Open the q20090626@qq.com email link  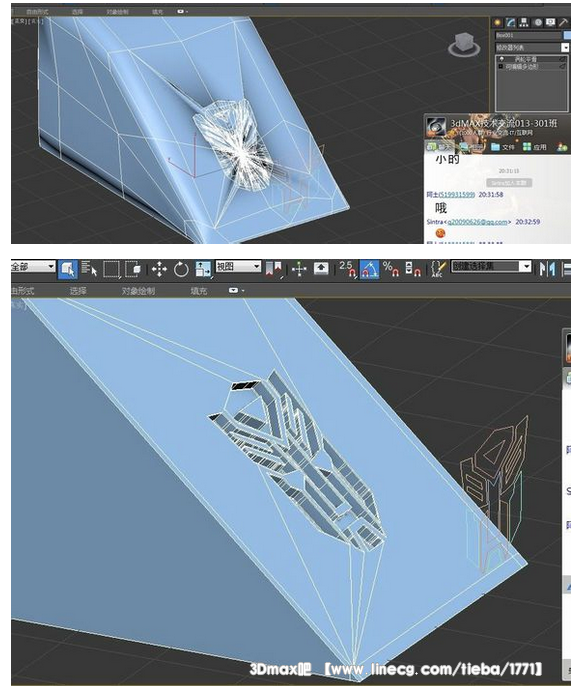tap(476, 222)
